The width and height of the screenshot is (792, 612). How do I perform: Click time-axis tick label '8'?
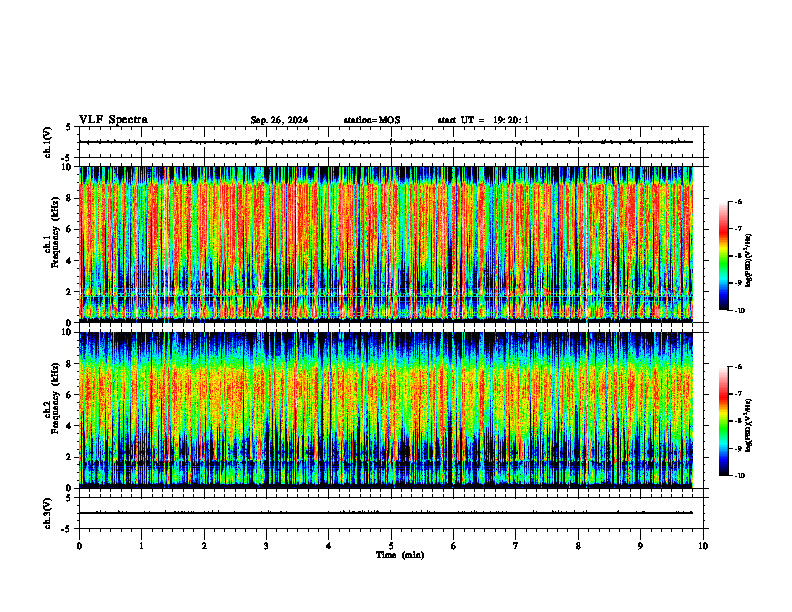click(578, 546)
